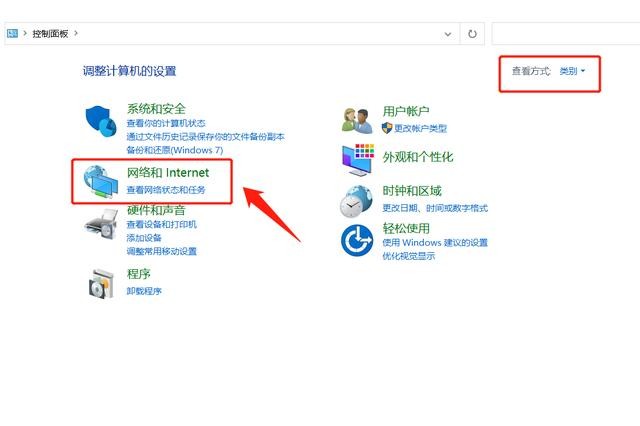Open 更改日期、时间或数字格式 link
640x426 pixels.
coord(435,208)
